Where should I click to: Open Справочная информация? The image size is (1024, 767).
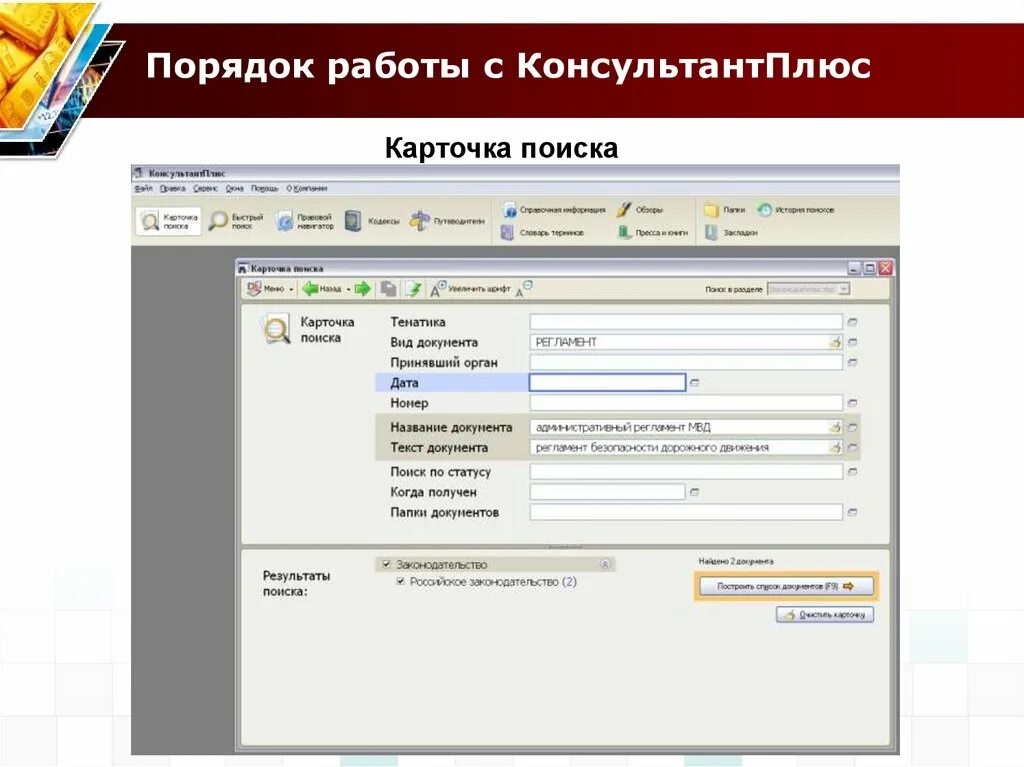[x=554, y=210]
